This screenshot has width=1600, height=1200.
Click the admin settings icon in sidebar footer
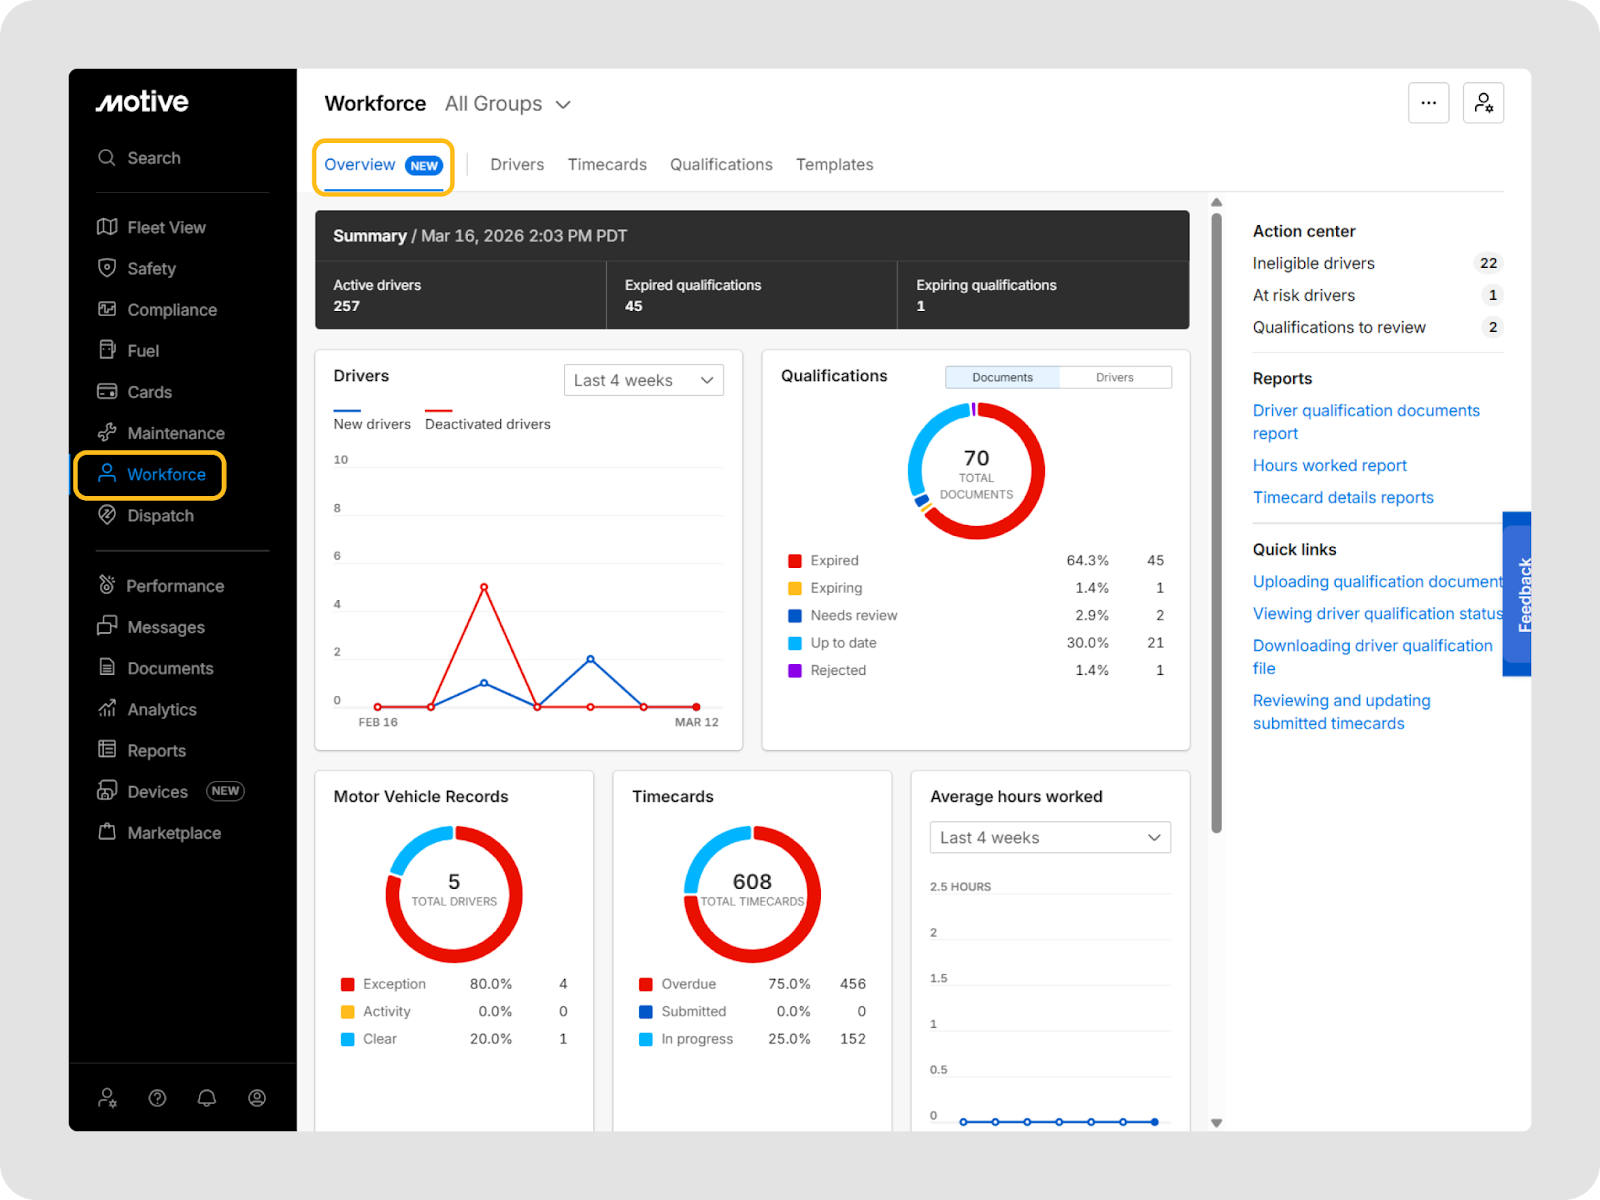pyautogui.click(x=107, y=1098)
